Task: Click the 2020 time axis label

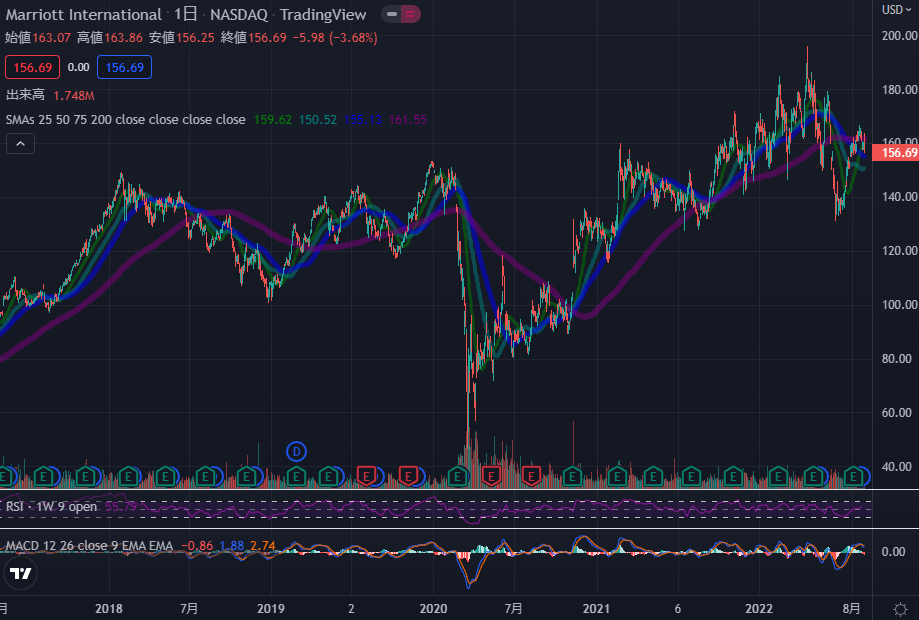Action: pos(433,609)
